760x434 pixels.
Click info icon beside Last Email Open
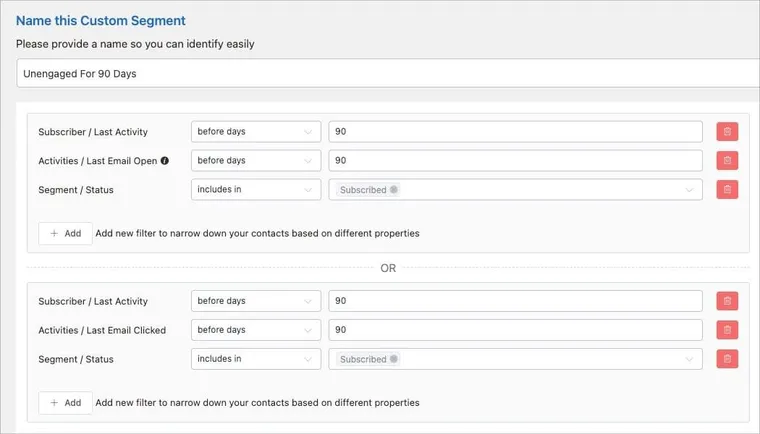(x=165, y=161)
